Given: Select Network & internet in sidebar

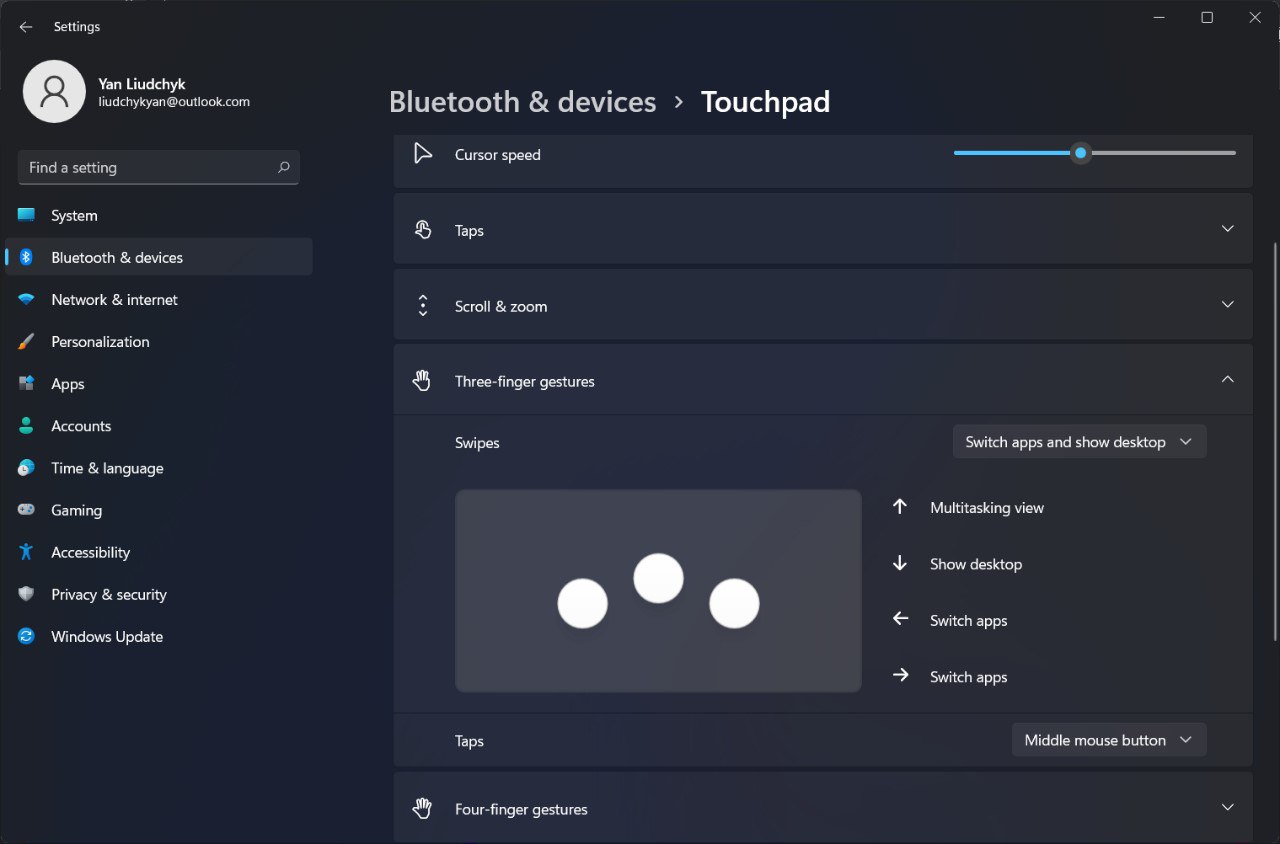Looking at the screenshot, I should tap(159, 299).
